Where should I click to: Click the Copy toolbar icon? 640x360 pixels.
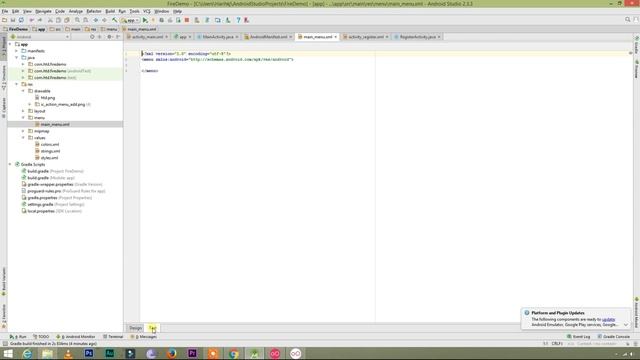[58, 20]
